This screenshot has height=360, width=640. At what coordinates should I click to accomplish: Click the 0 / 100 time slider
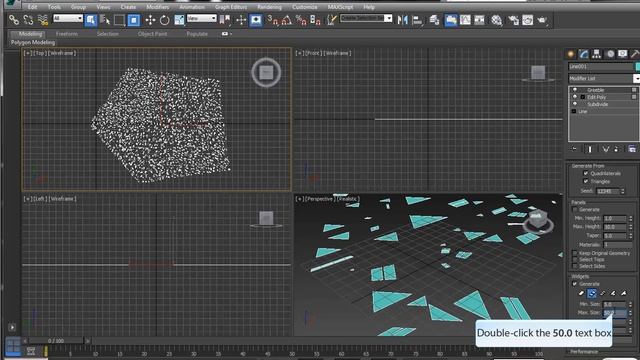point(56,340)
